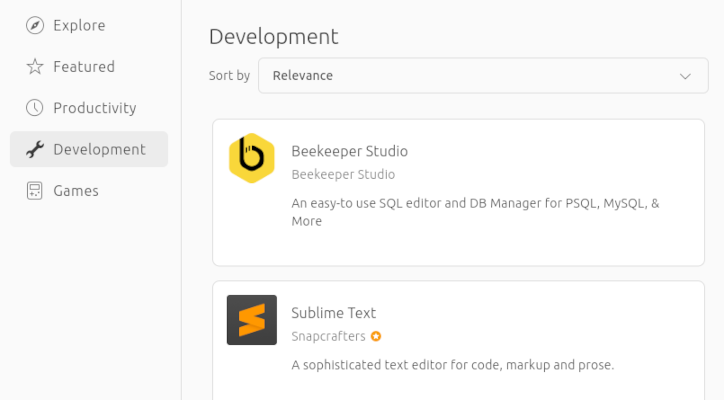The width and height of the screenshot is (724, 400).
Task: Click the chevron arrow in the sort box
Action: [x=685, y=76]
